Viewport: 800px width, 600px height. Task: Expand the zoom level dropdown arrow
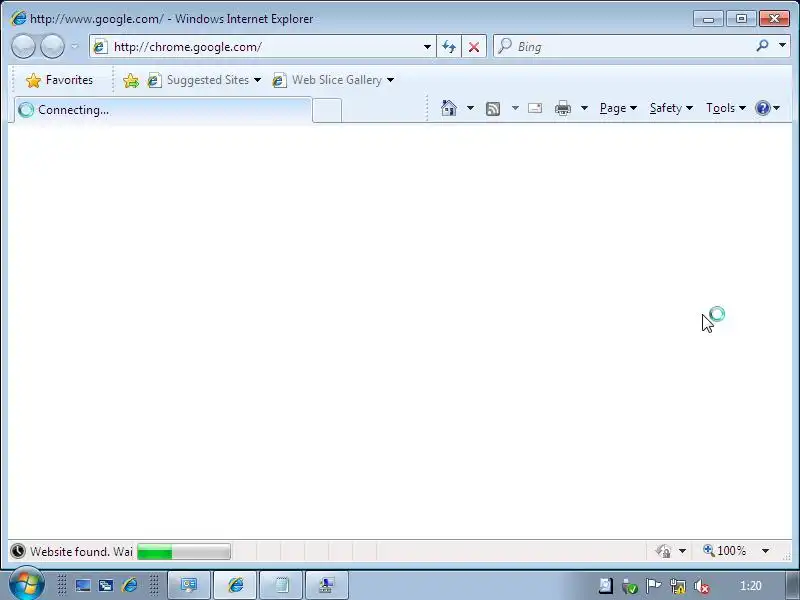(x=765, y=551)
